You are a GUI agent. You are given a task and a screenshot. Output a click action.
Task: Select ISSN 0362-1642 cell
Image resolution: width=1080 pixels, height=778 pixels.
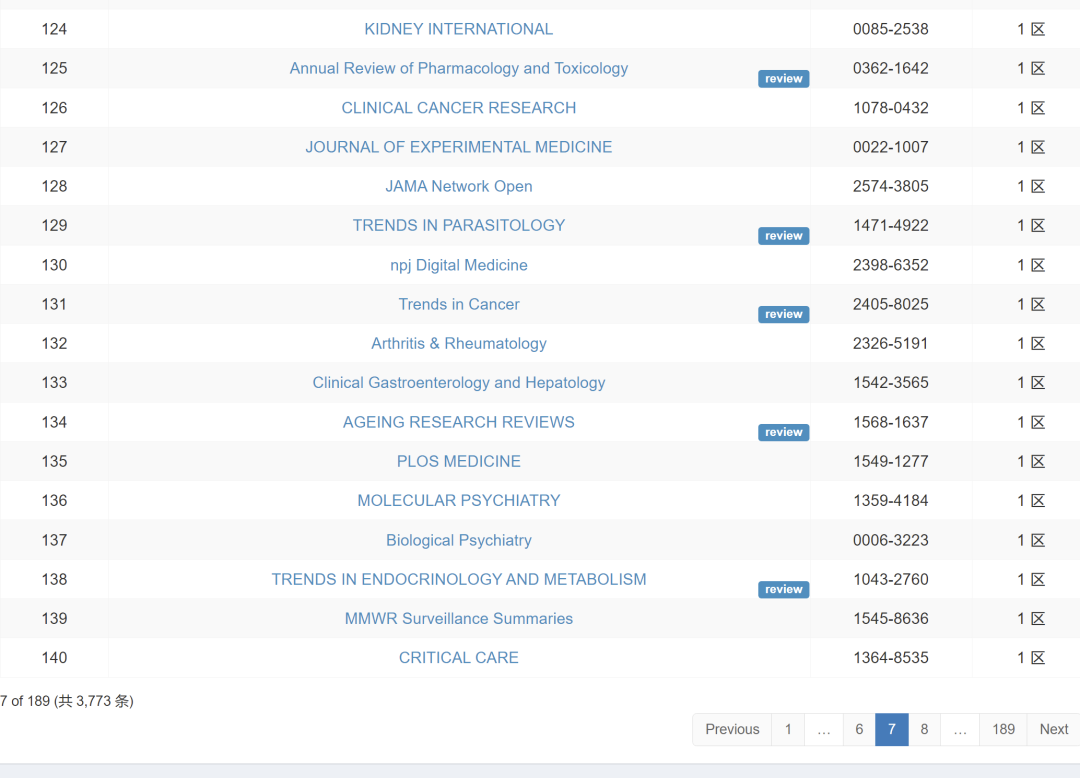[891, 68]
